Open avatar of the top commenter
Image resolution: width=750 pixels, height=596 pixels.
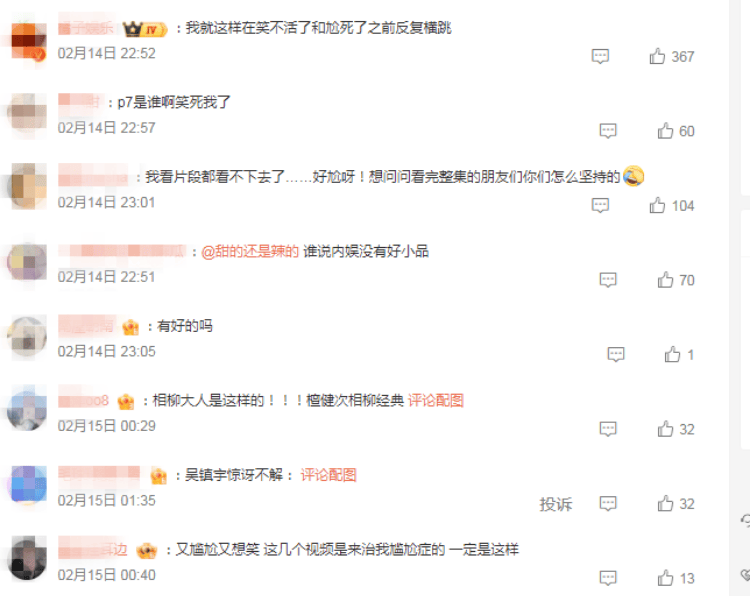pos(28,41)
